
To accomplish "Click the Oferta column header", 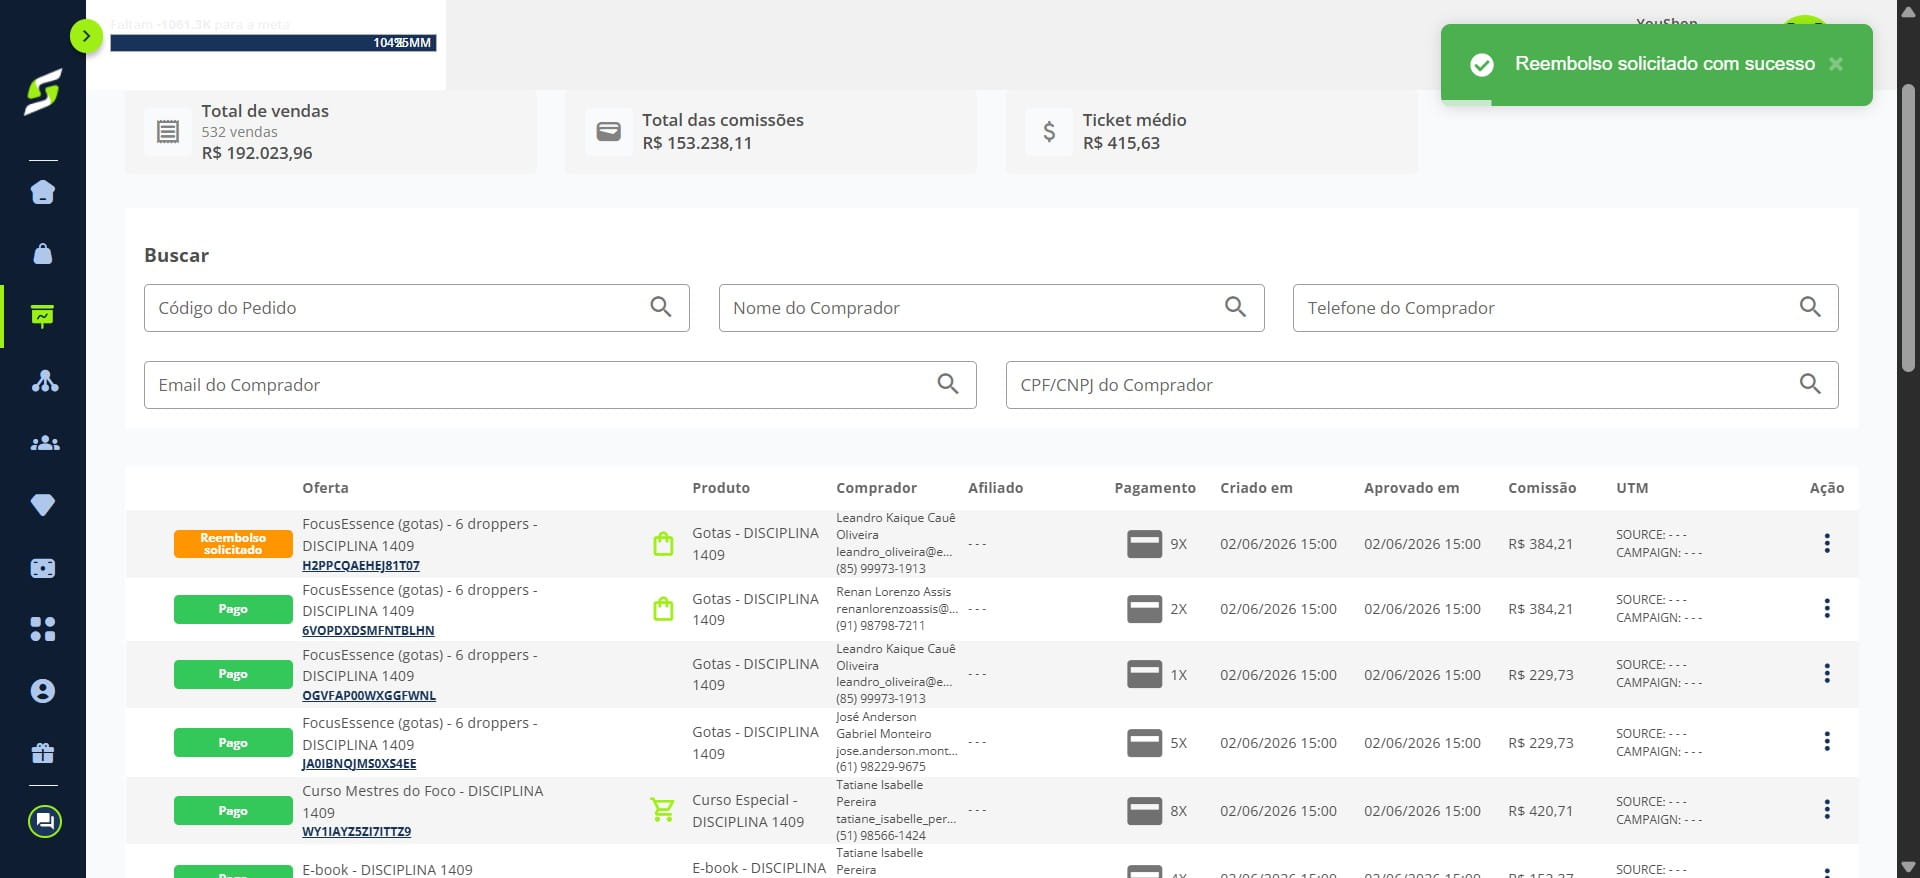I will [325, 488].
